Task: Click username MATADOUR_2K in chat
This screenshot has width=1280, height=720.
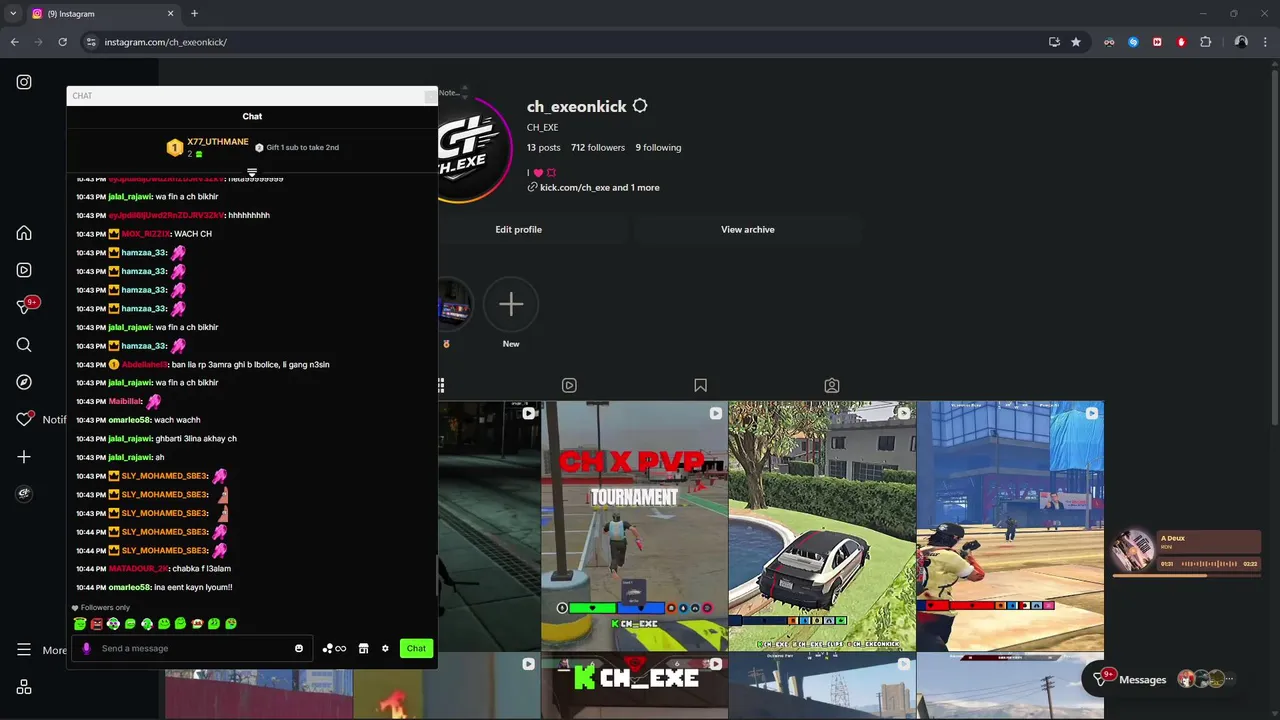Action: 139,569
